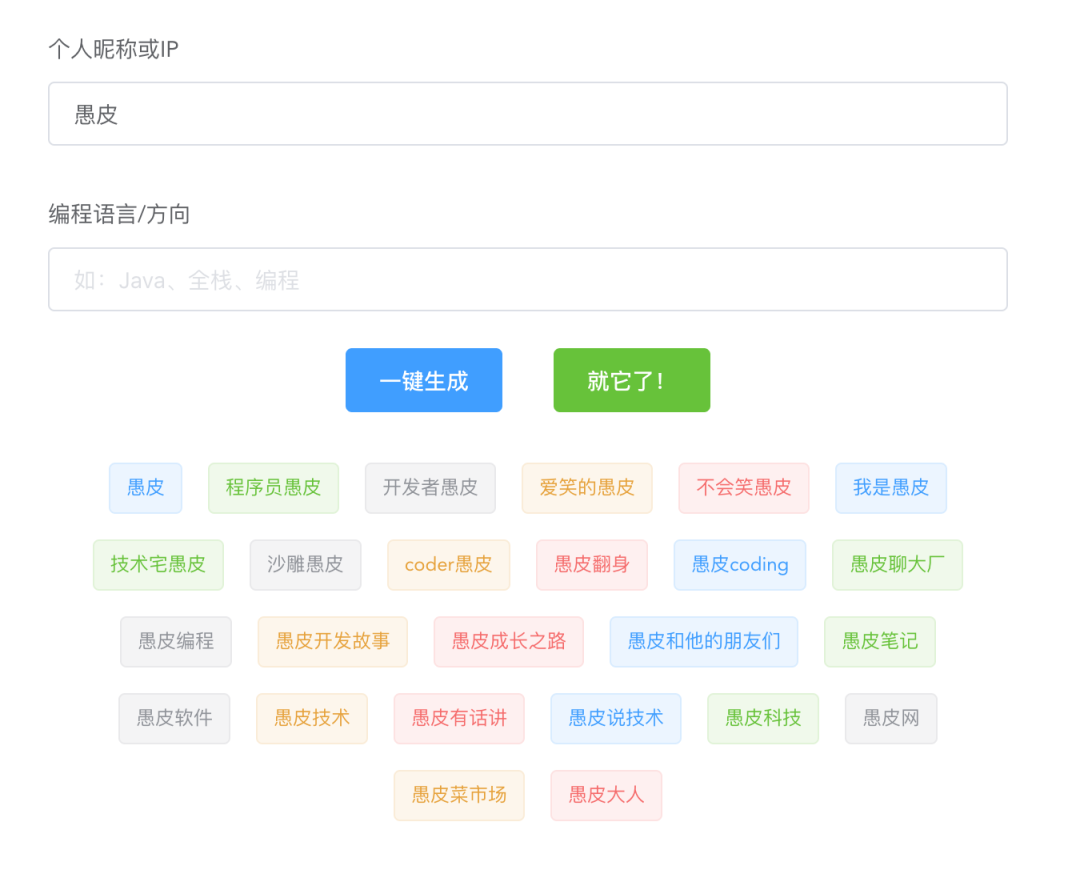The image size is (1080, 890).
Task: Select the 技术宅愚皮 name tag
Action: coord(158,565)
